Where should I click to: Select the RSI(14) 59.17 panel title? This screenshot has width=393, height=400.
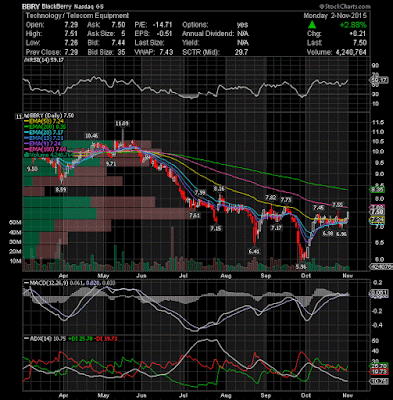tap(44, 60)
